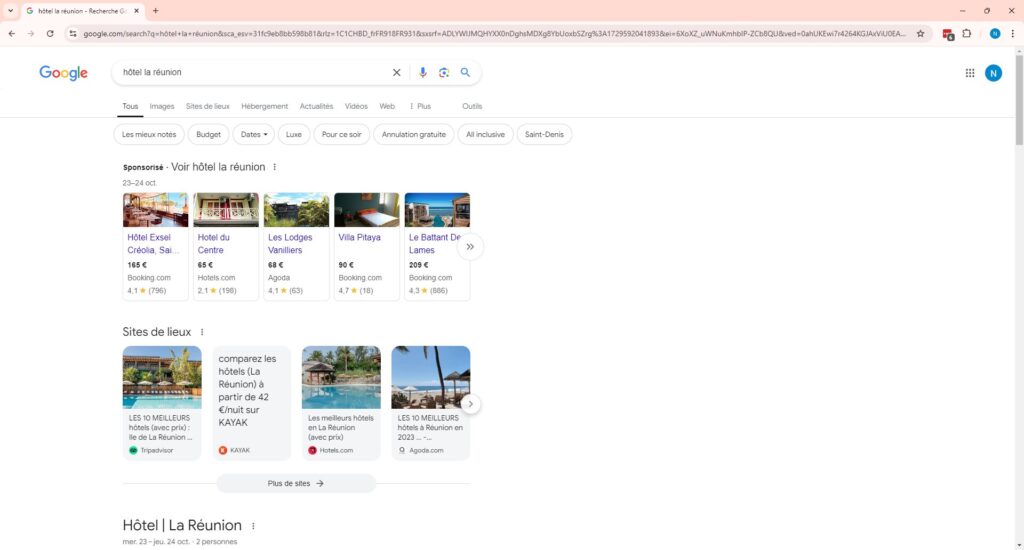Open Les Lodges Vanilliers sponsored link
Image resolution: width=1024 pixels, height=550 pixels.
click(x=290, y=244)
